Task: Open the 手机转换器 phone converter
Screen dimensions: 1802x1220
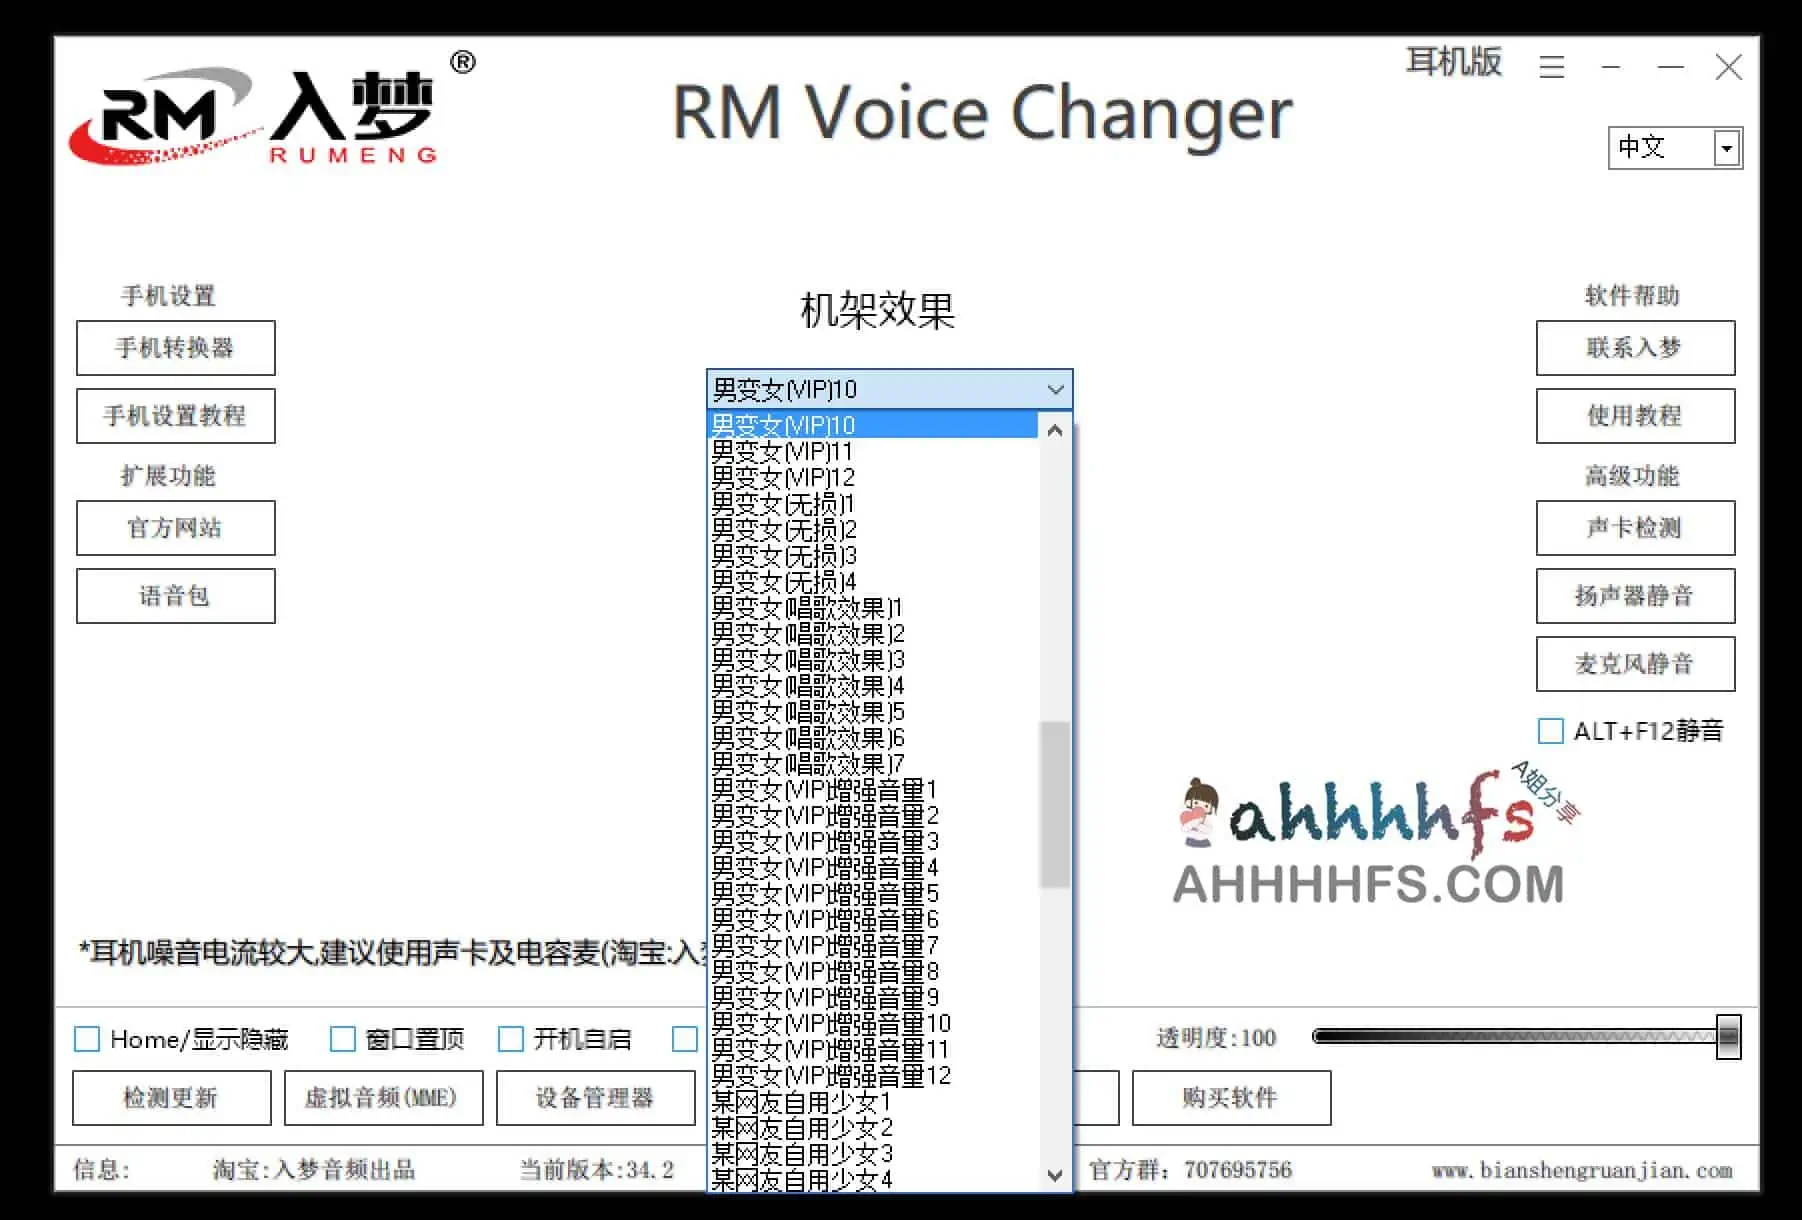Action: [x=174, y=348]
